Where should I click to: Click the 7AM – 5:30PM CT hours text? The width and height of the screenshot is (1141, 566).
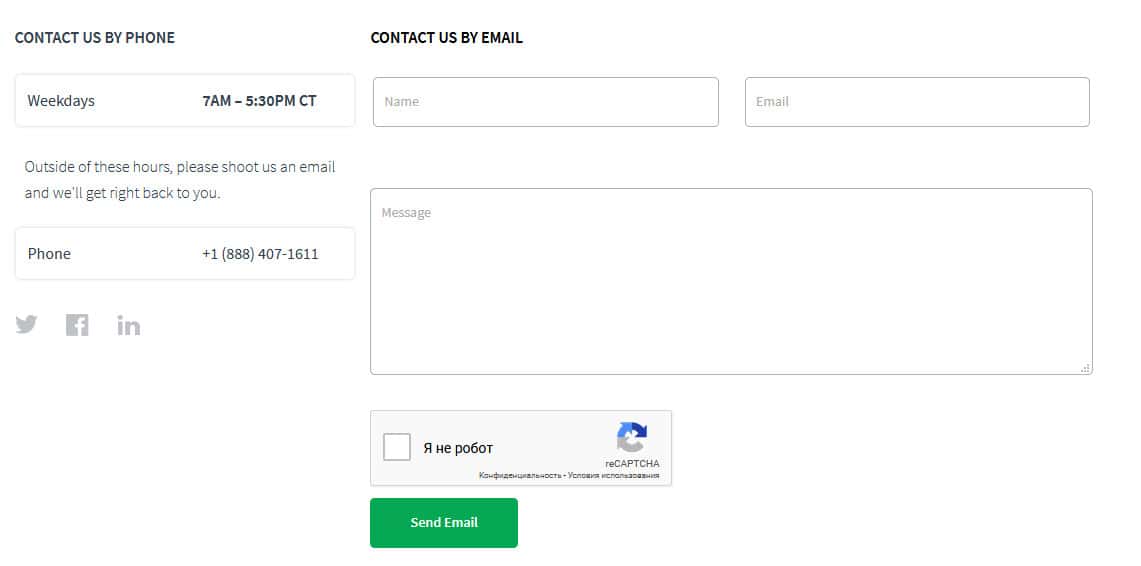(x=259, y=101)
